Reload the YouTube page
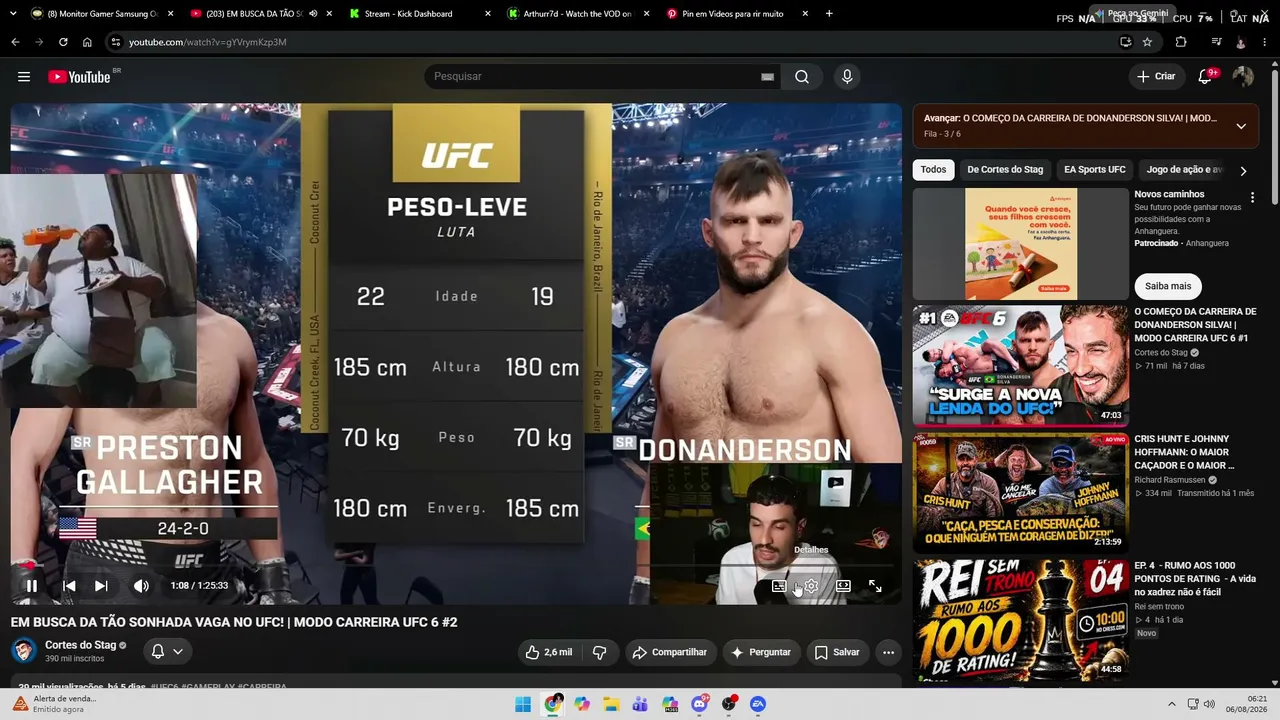Screen dimensions: 1280x720 pos(63,42)
